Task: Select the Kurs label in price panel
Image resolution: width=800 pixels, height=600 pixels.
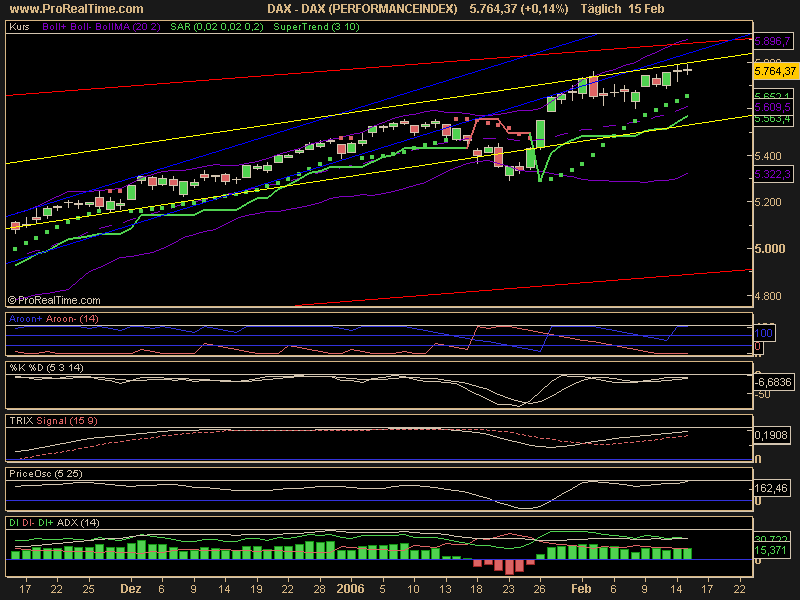Action: coord(19,27)
